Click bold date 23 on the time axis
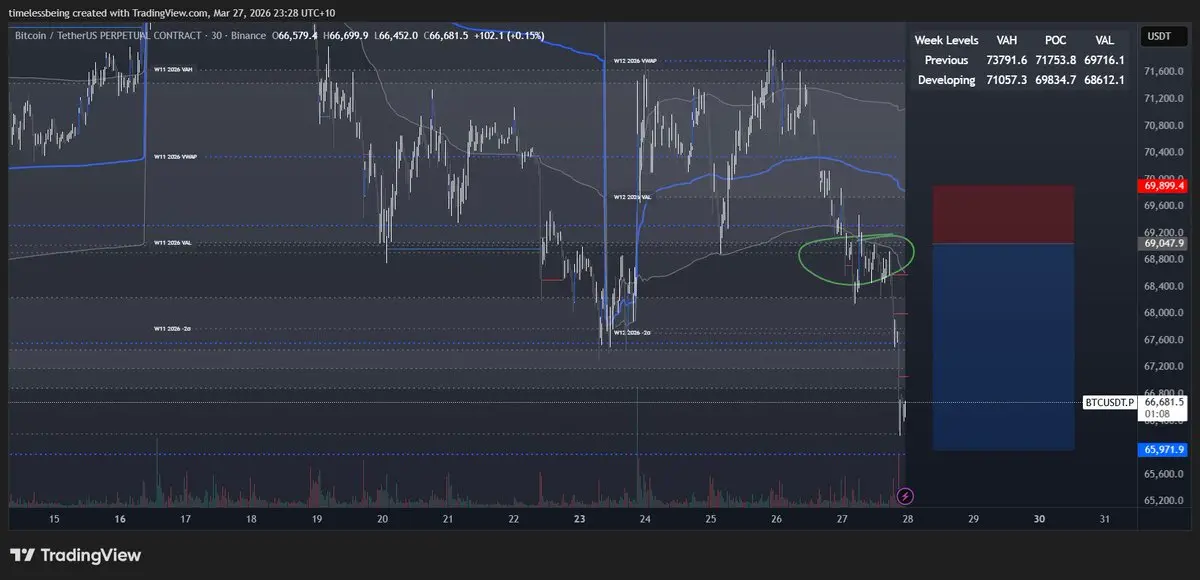 579,519
